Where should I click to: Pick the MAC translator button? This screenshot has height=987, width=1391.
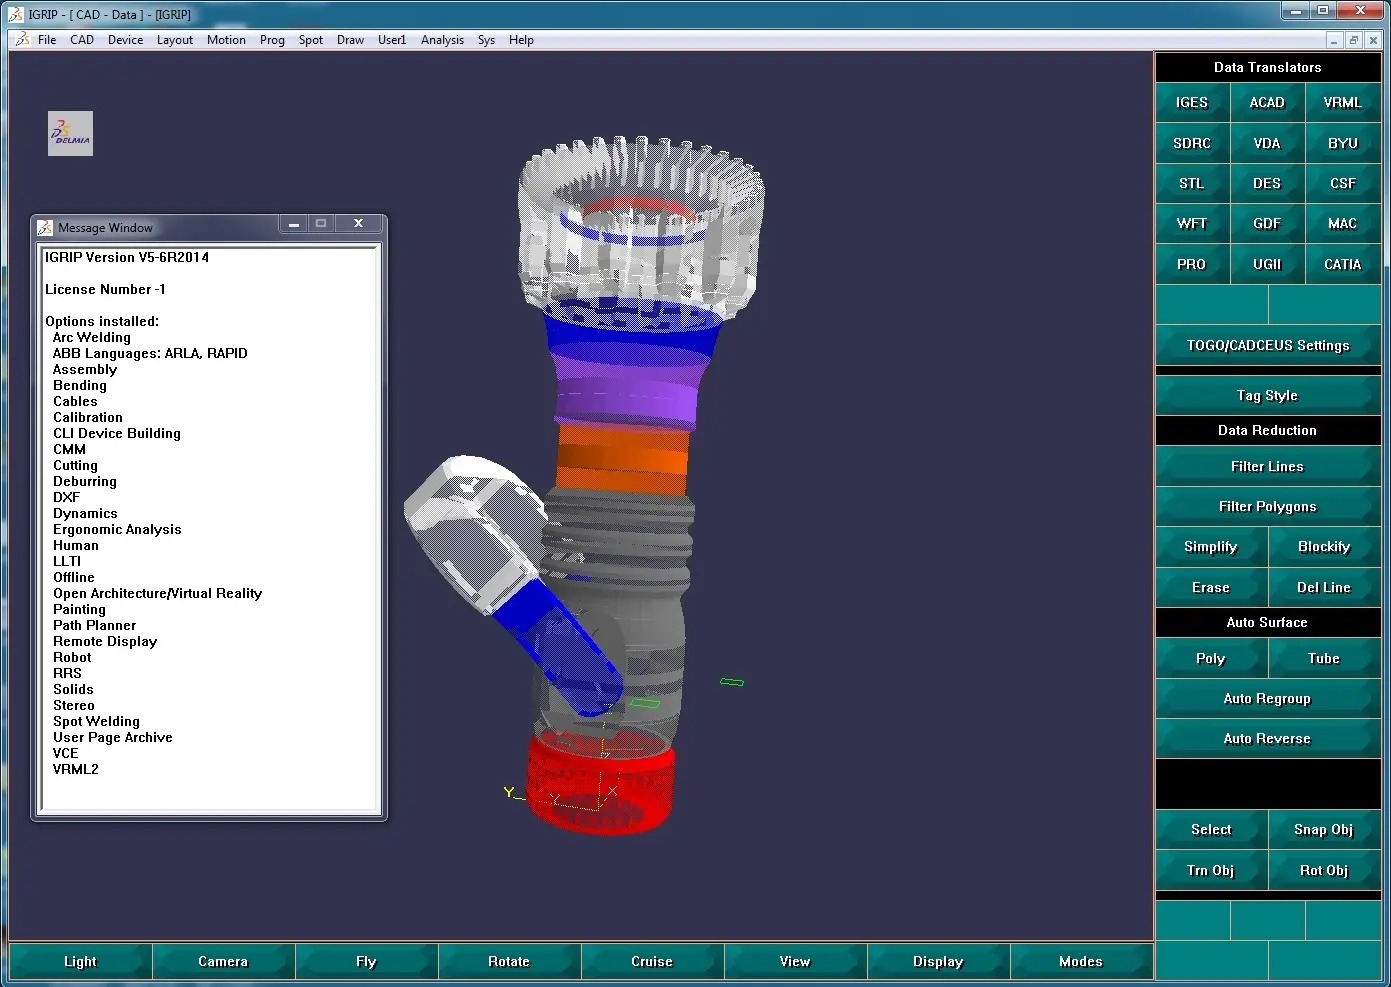[1343, 224]
